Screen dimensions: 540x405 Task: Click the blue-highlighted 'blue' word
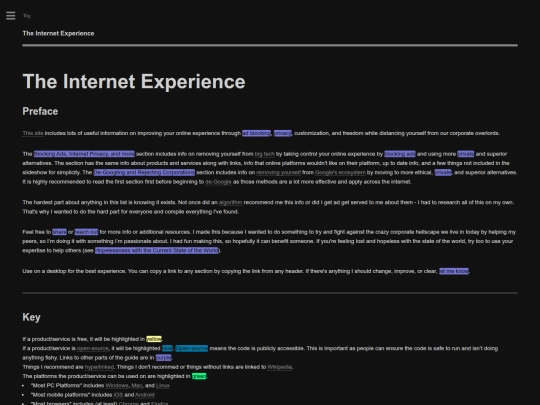[x=167, y=349]
